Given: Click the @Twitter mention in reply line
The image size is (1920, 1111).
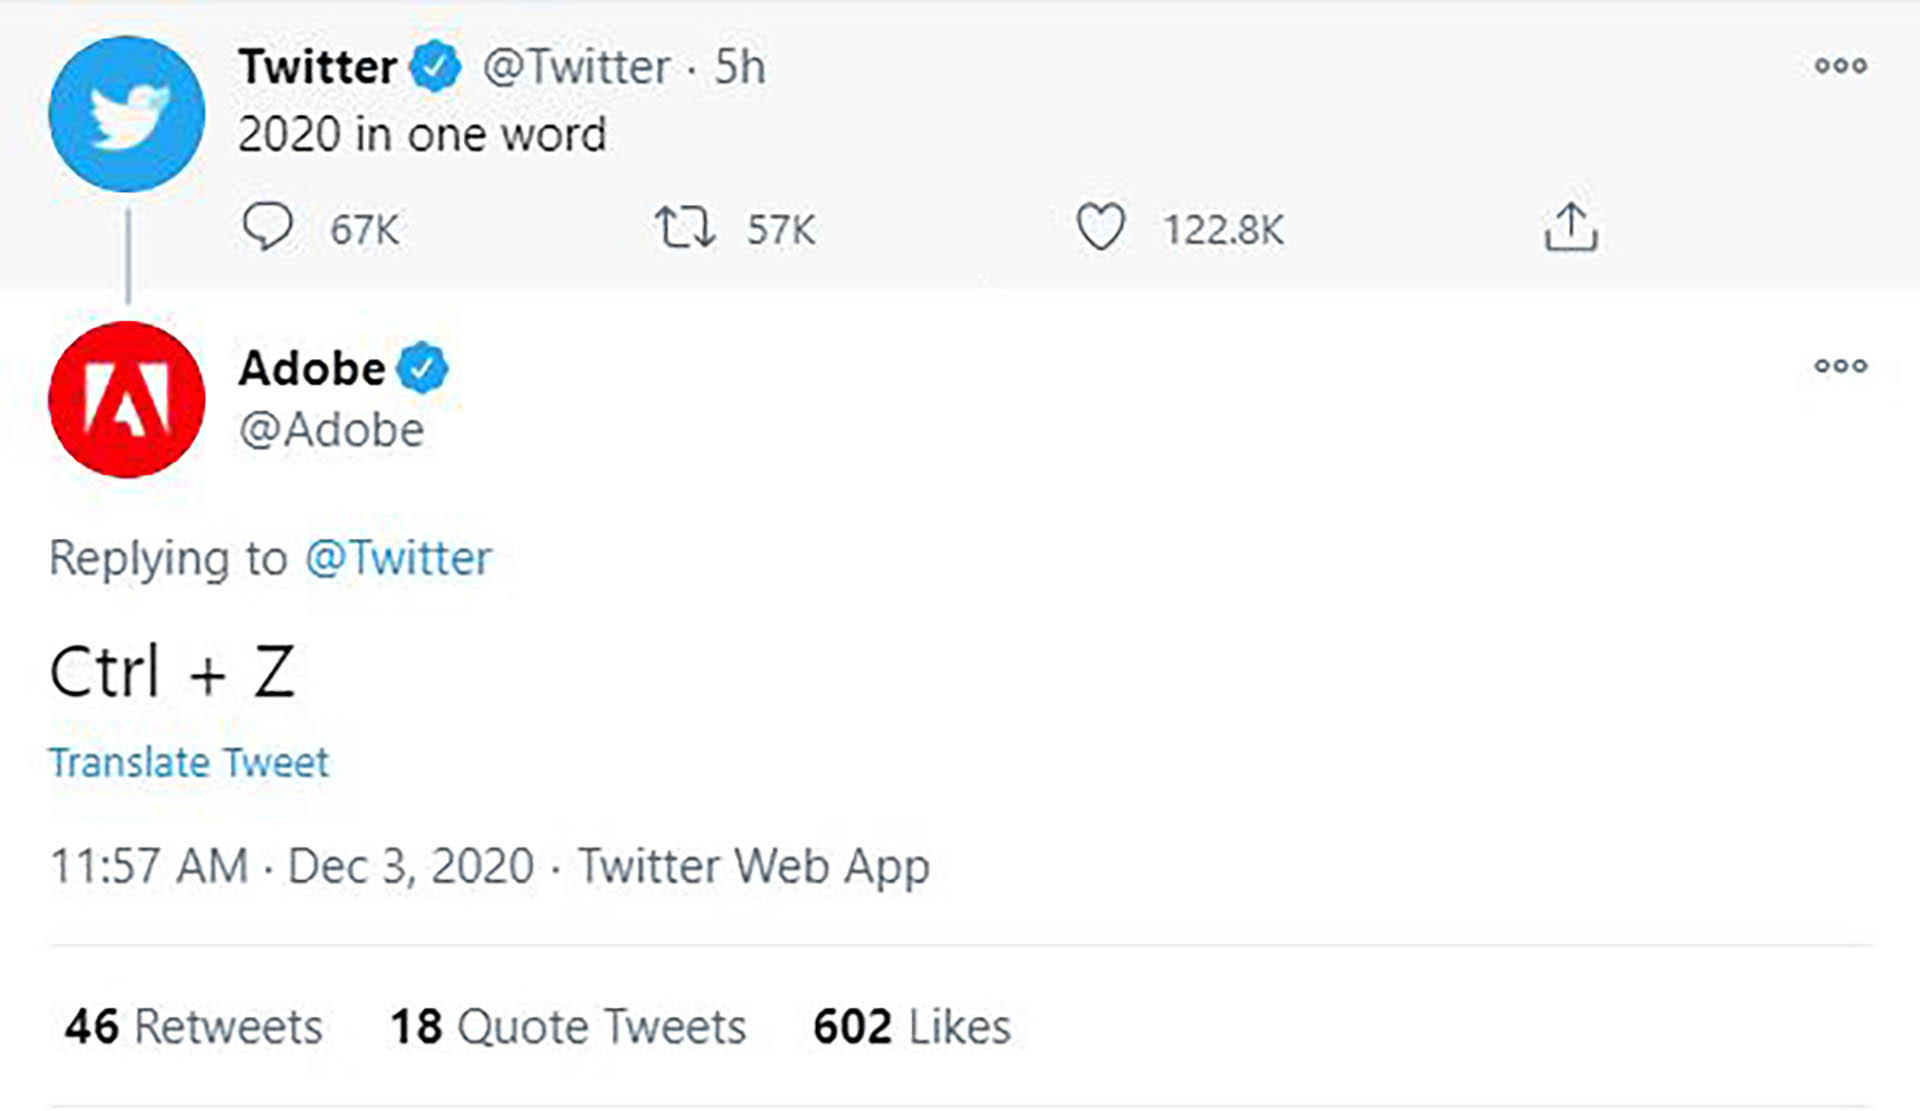Looking at the screenshot, I should click(x=398, y=558).
